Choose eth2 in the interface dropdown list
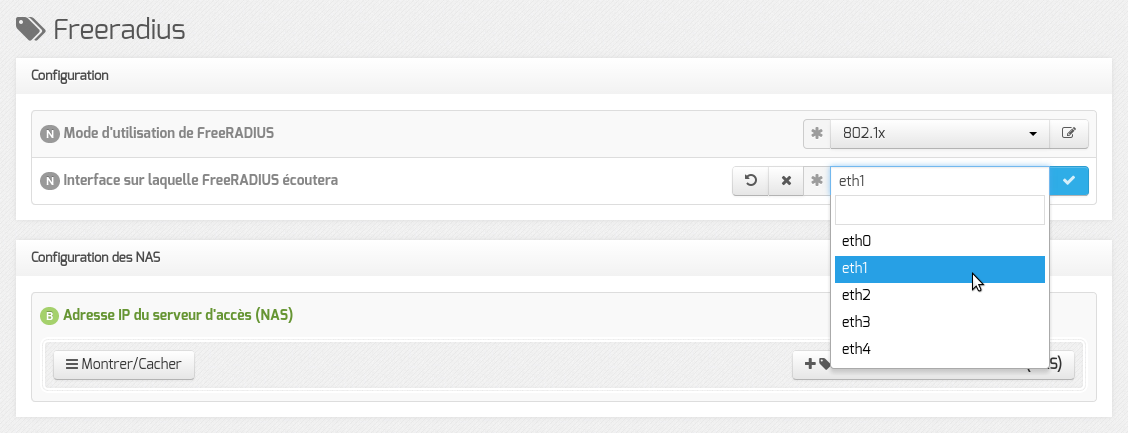The height and width of the screenshot is (433, 1128). click(940, 296)
